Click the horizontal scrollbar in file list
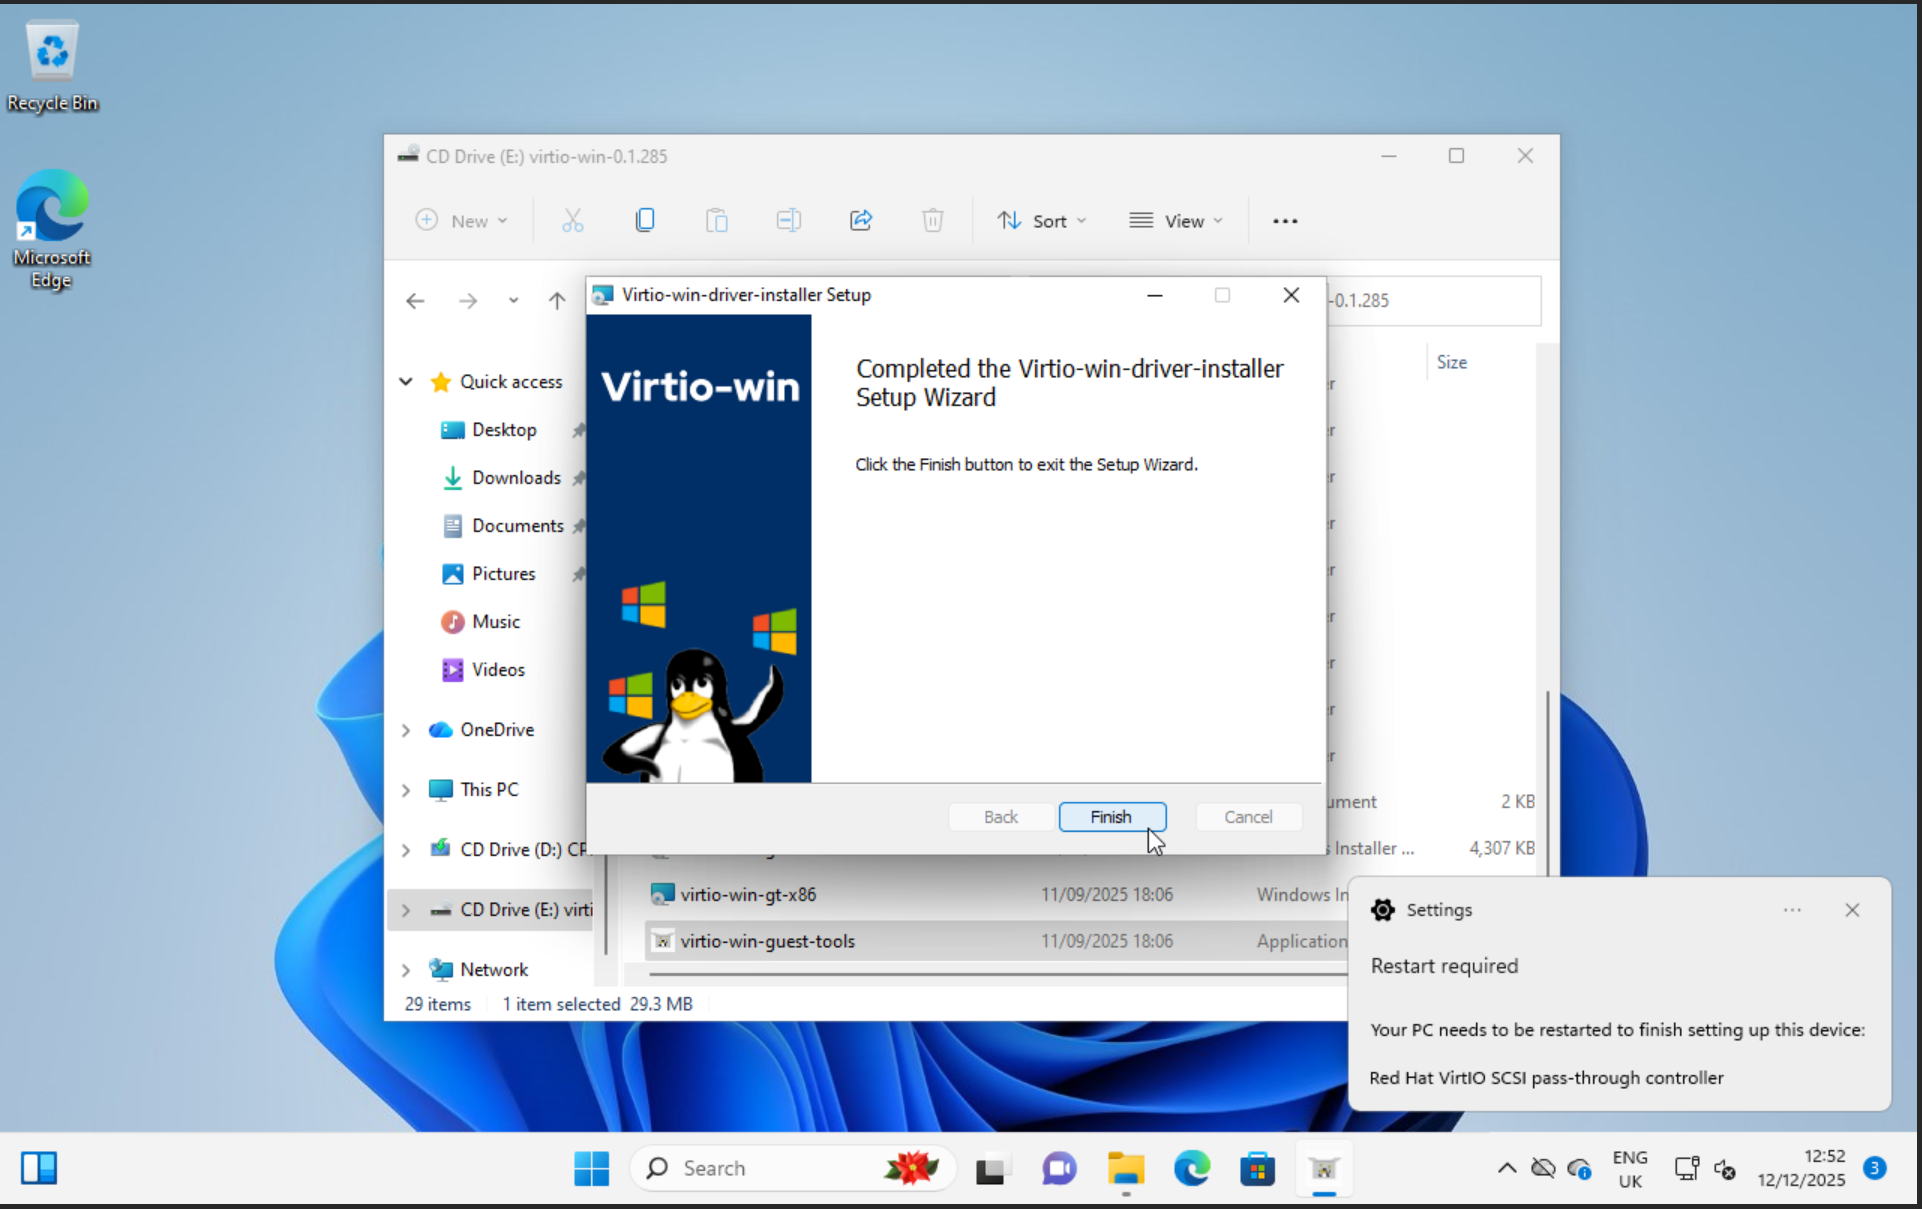 click(998, 973)
